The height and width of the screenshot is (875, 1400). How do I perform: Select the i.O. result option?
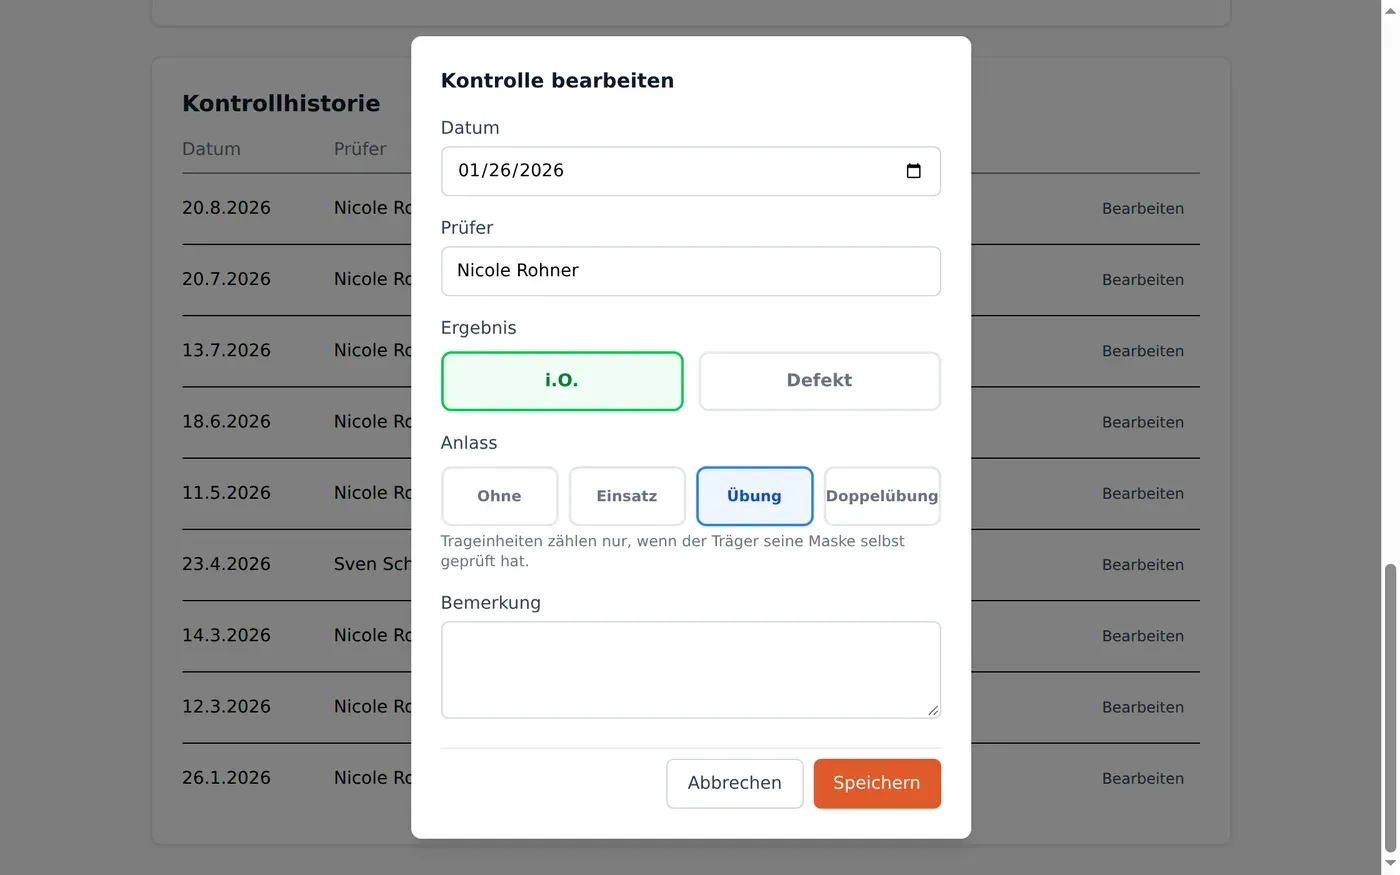(562, 381)
